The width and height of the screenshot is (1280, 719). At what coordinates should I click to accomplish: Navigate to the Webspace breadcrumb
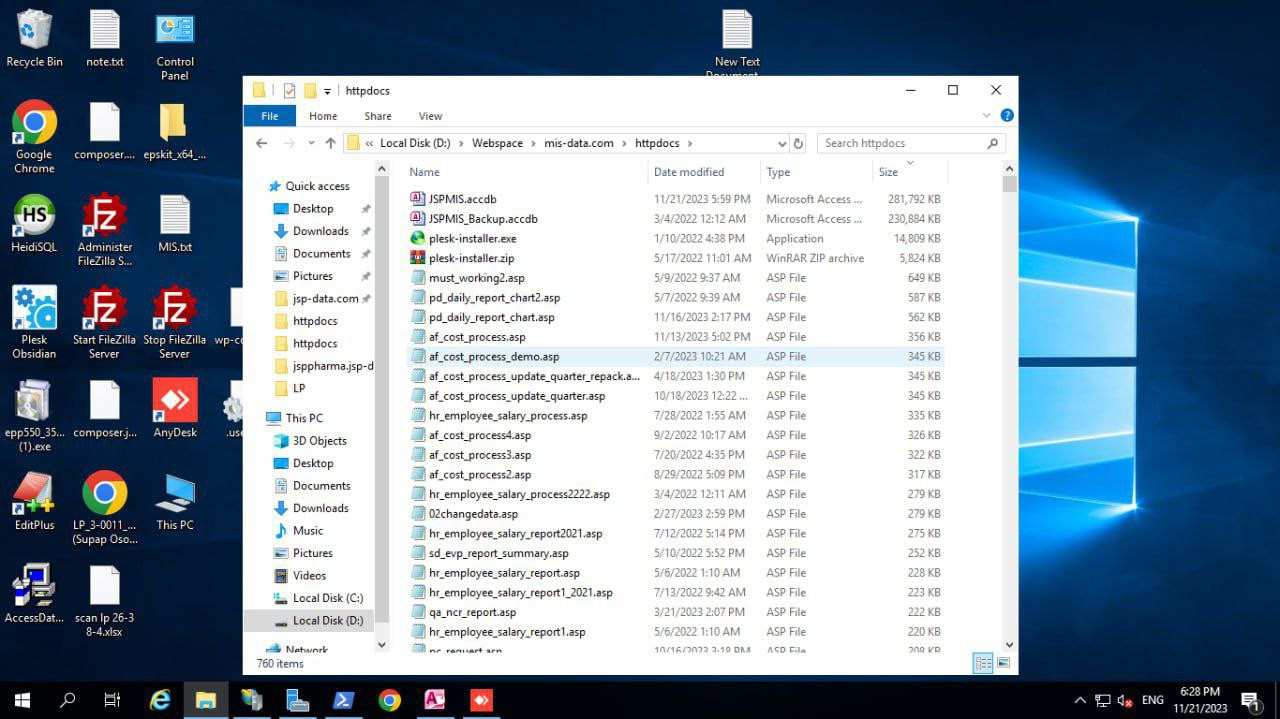tap(497, 143)
